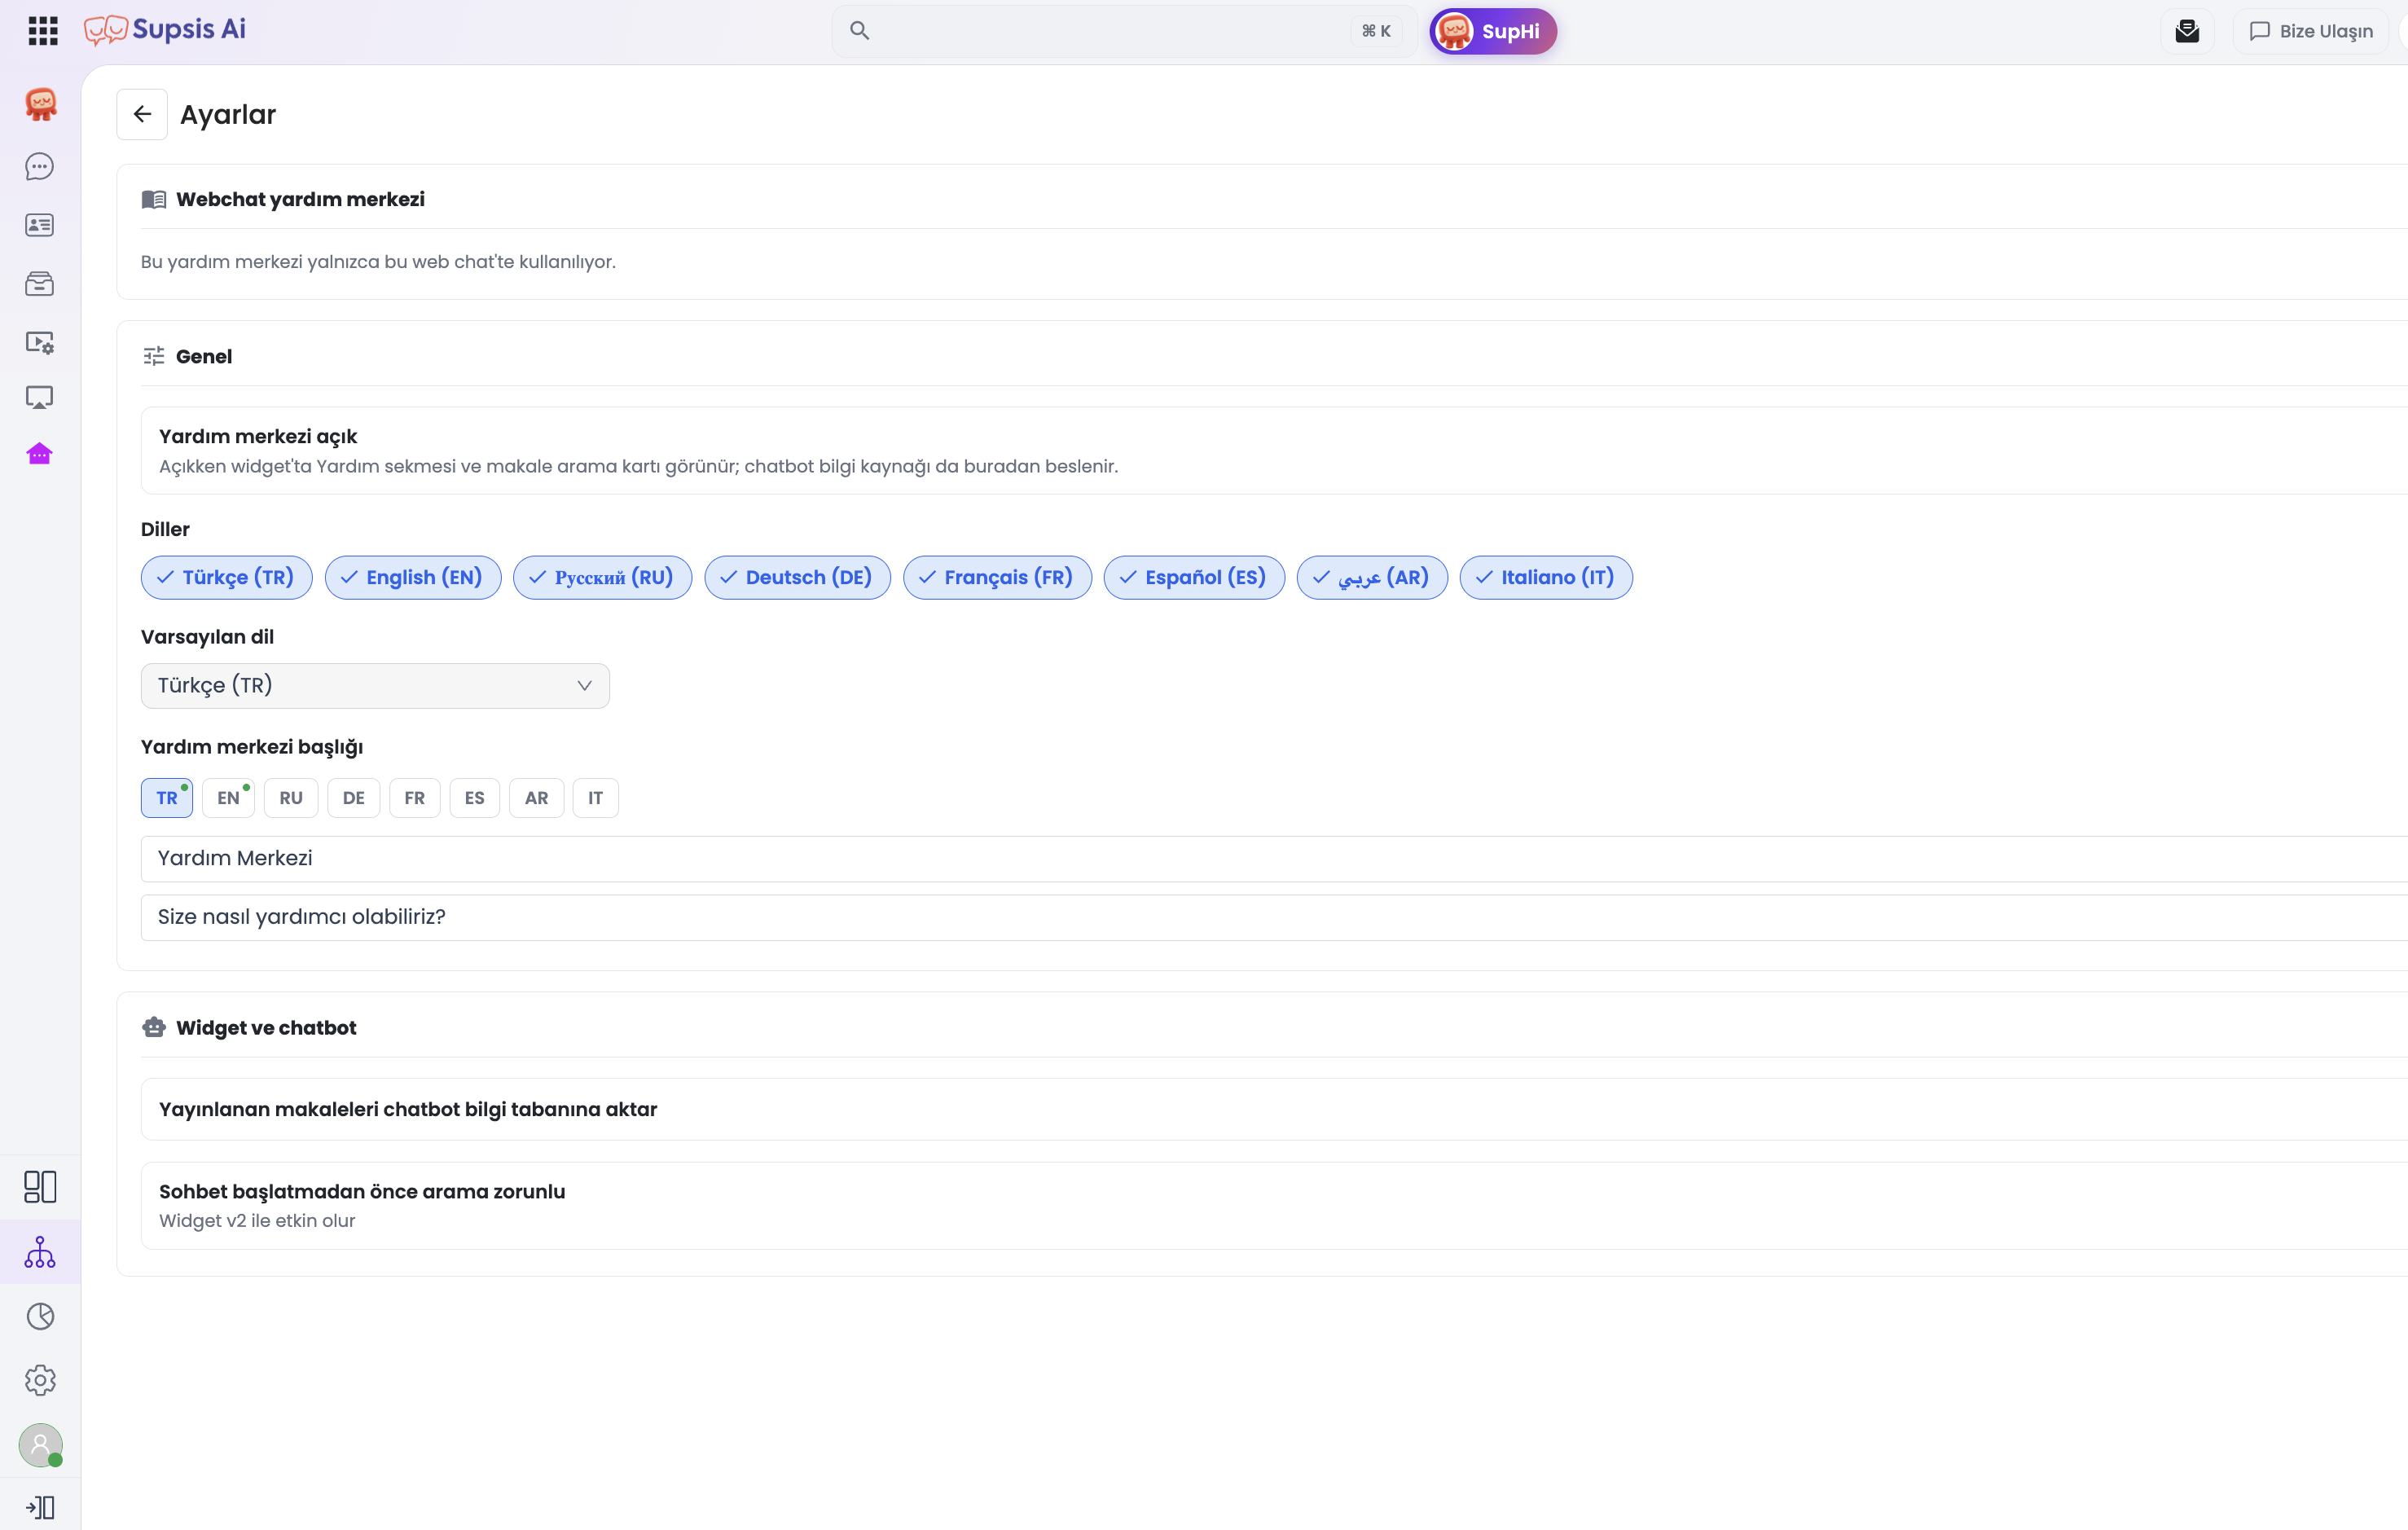Select the DE title language tab

point(354,798)
